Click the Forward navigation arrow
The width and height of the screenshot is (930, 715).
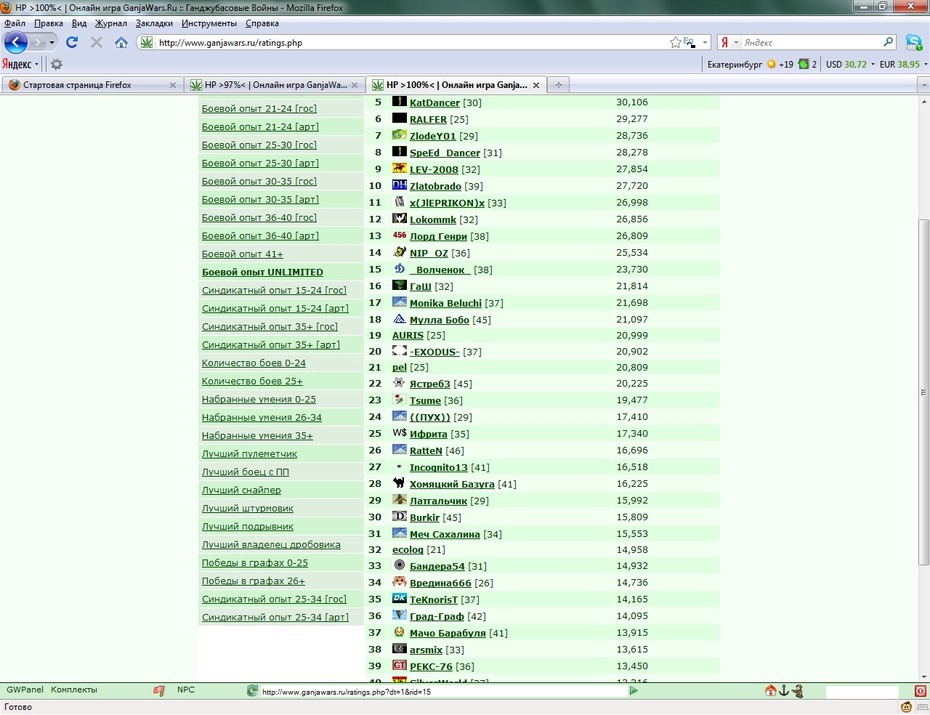(37, 42)
